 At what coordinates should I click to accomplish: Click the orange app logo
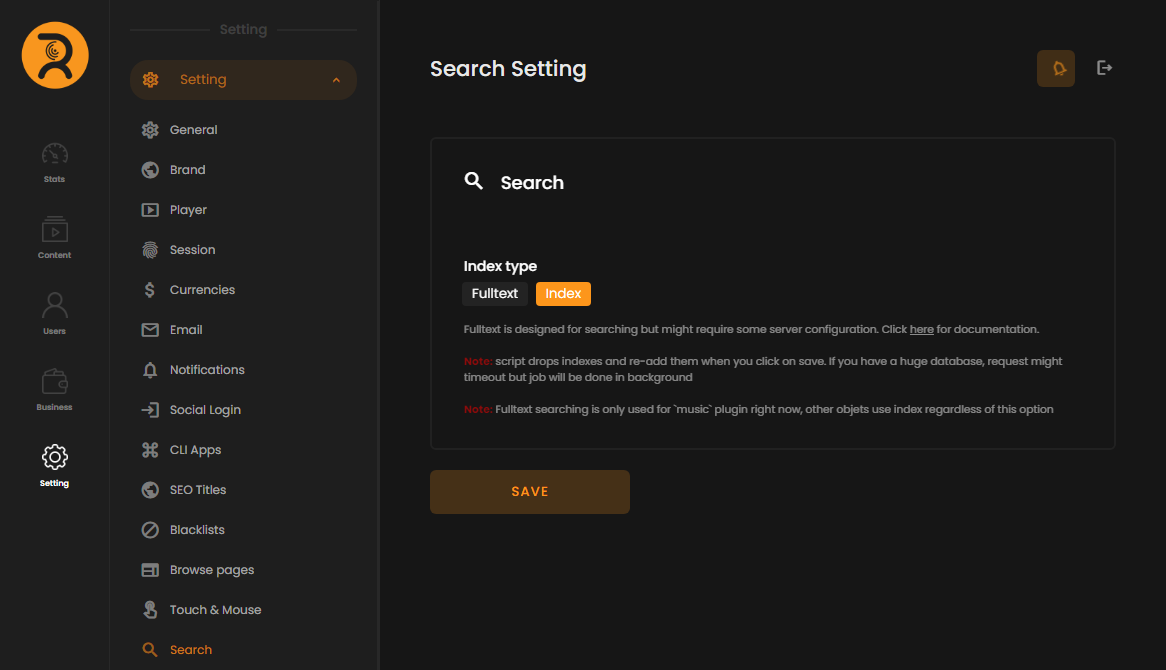pos(55,55)
